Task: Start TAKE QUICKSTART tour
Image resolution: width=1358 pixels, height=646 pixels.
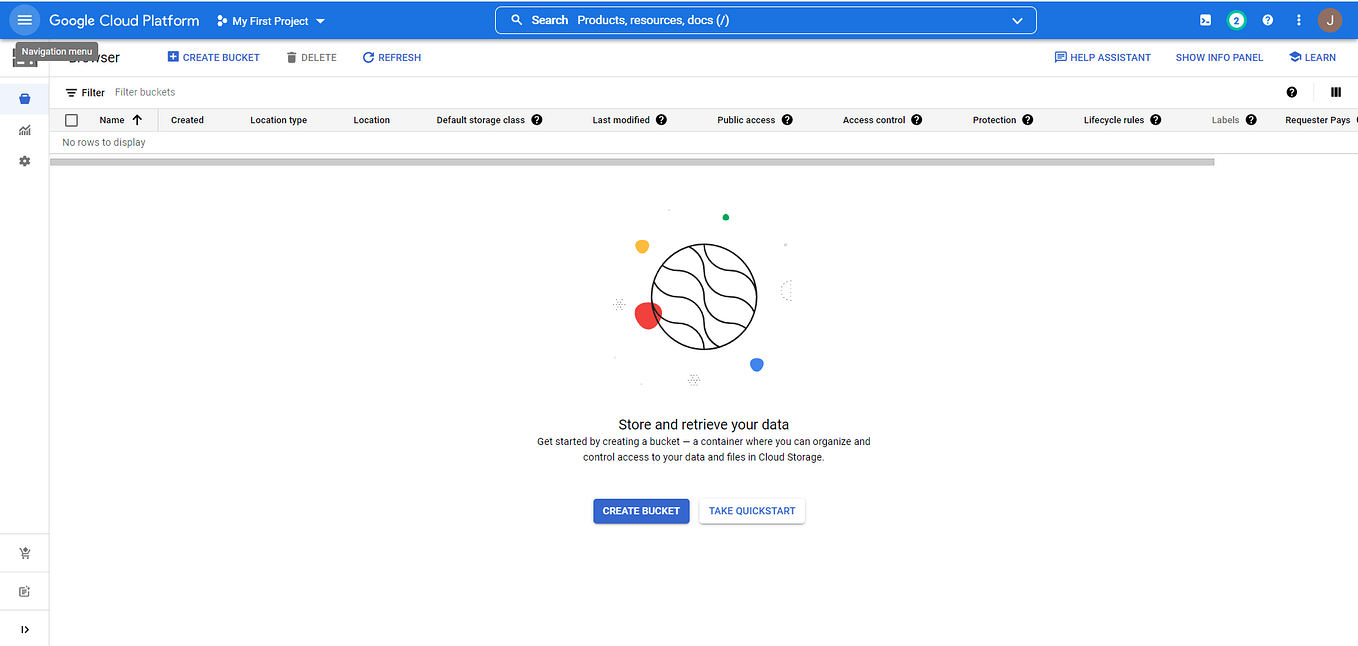Action: [x=751, y=511]
